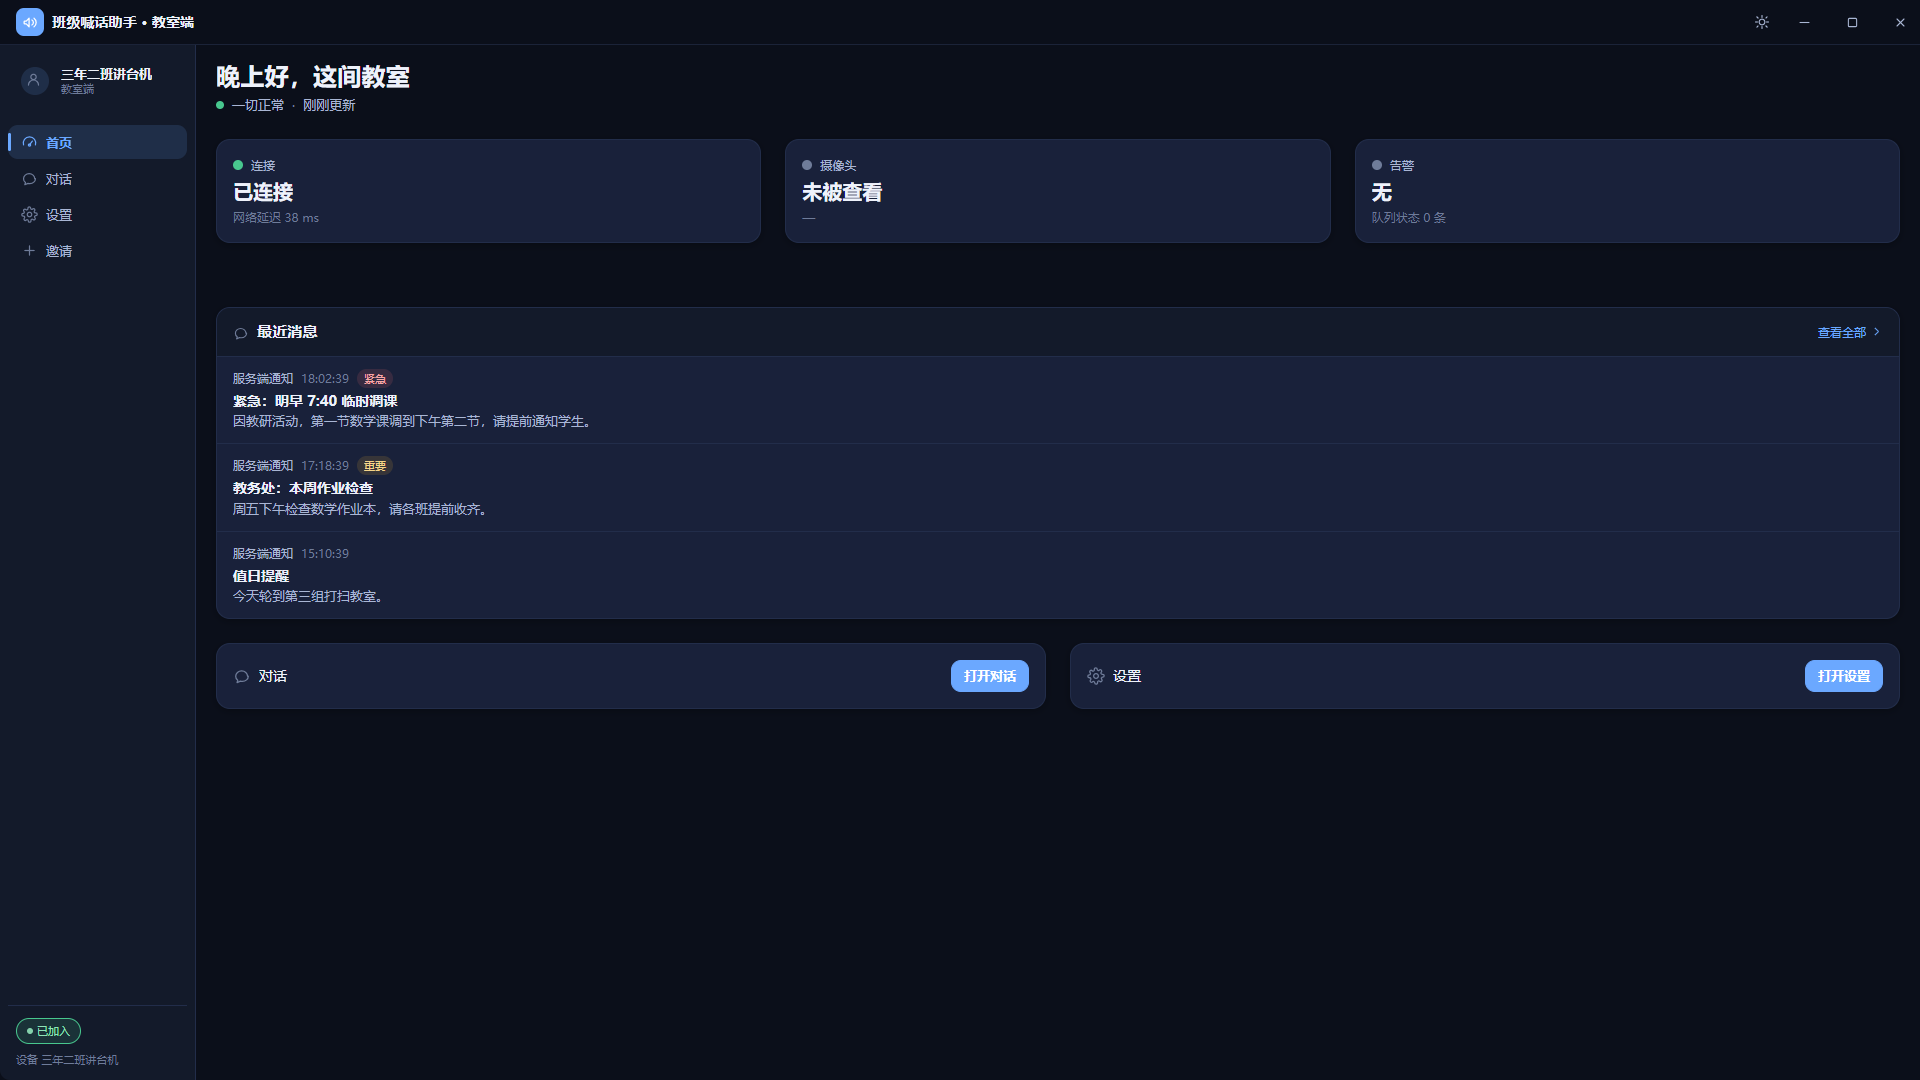This screenshot has height=1080, width=1920.
Task: Click timestamp 15:10:39
Action: 325,554
